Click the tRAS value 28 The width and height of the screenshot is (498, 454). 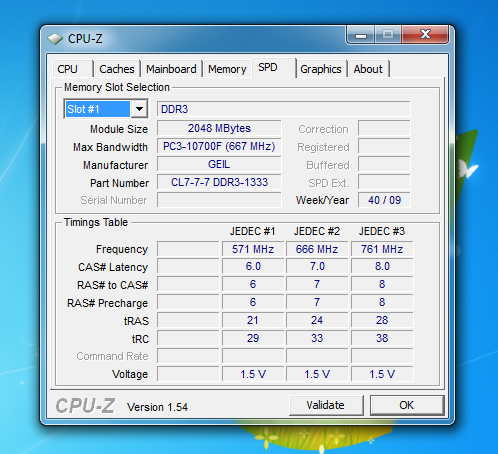point(382,320)
